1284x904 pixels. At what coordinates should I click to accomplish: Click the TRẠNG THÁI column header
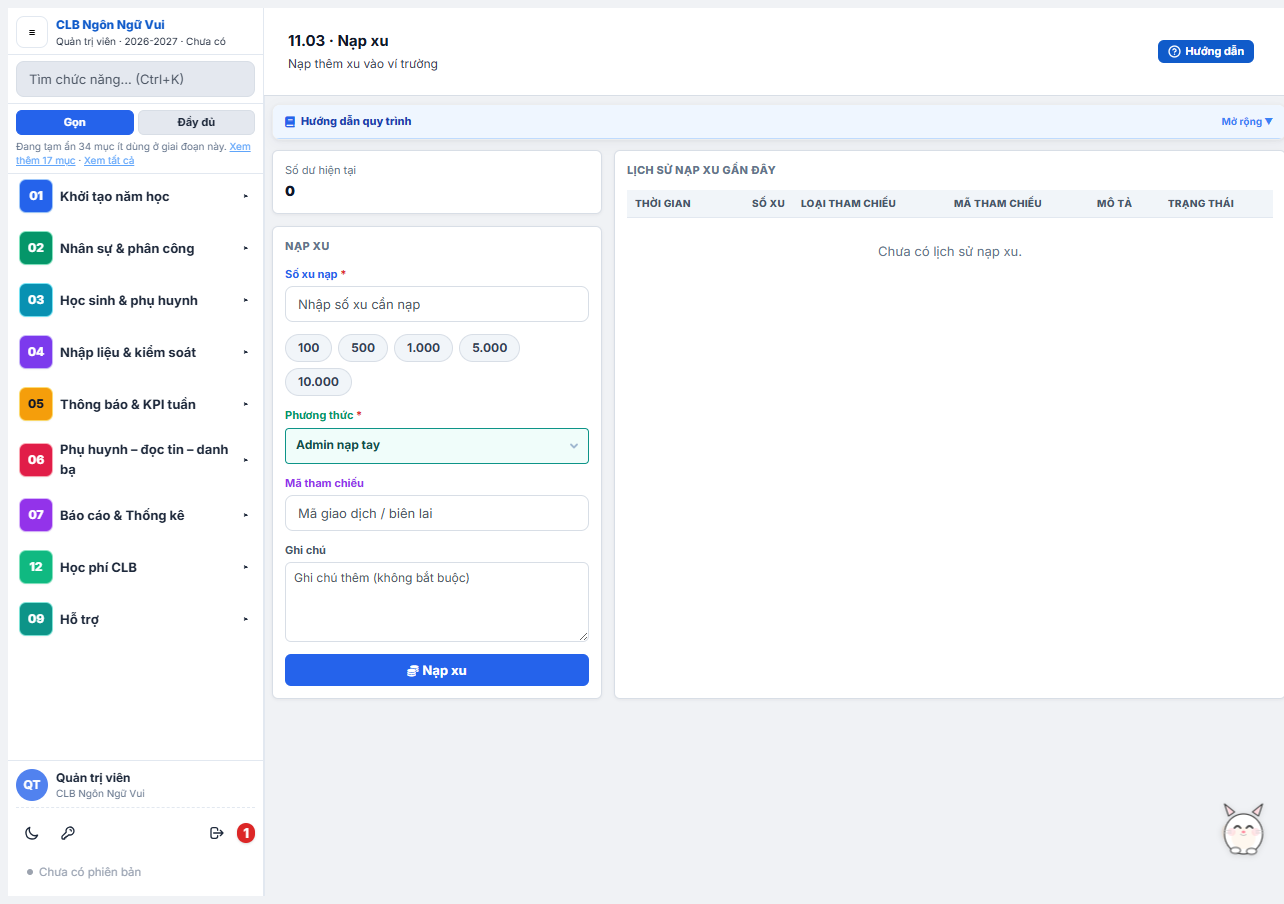[x=1201, y=203]
